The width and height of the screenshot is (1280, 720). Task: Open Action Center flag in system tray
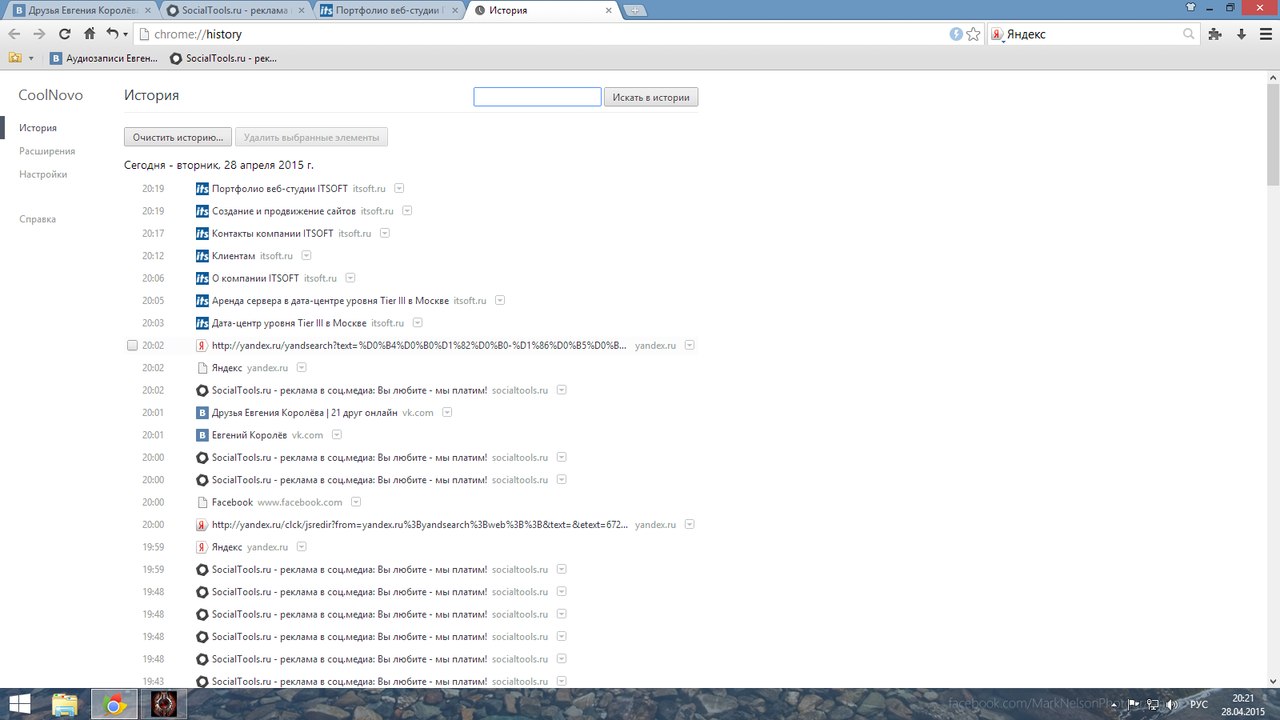tap(1135, 704)
